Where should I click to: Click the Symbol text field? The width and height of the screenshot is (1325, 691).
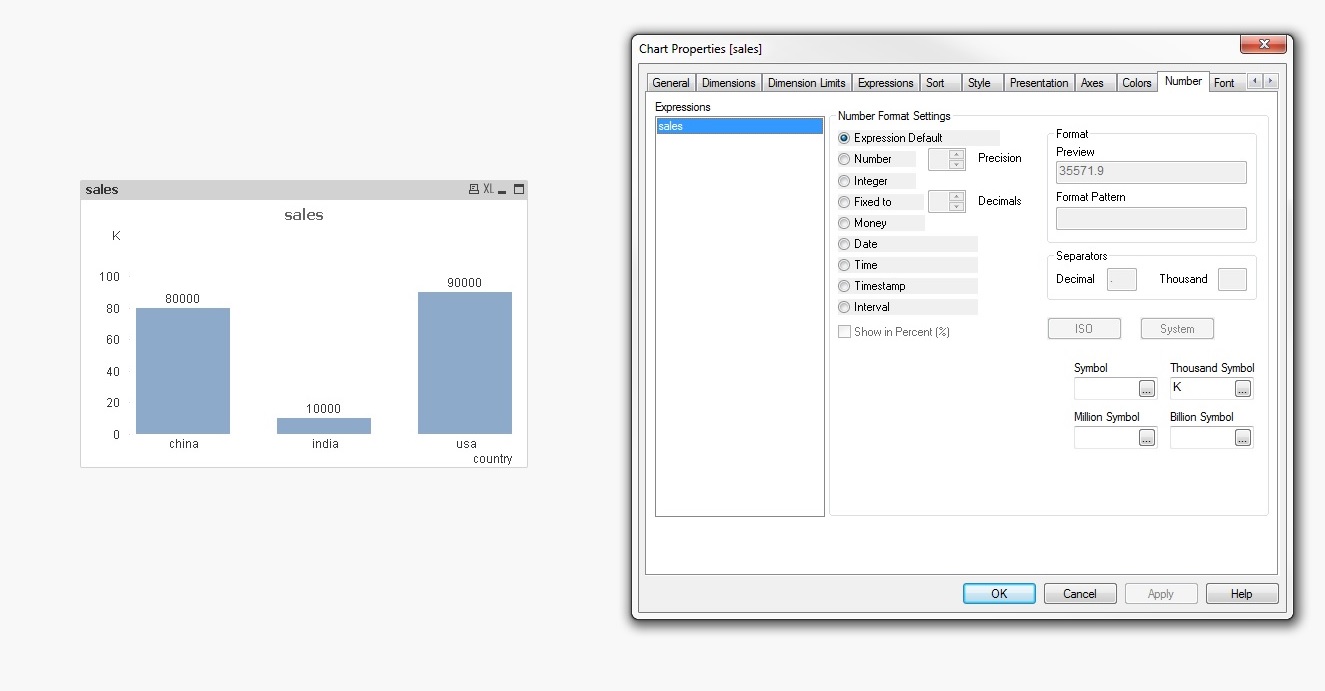click(1106, 388)
